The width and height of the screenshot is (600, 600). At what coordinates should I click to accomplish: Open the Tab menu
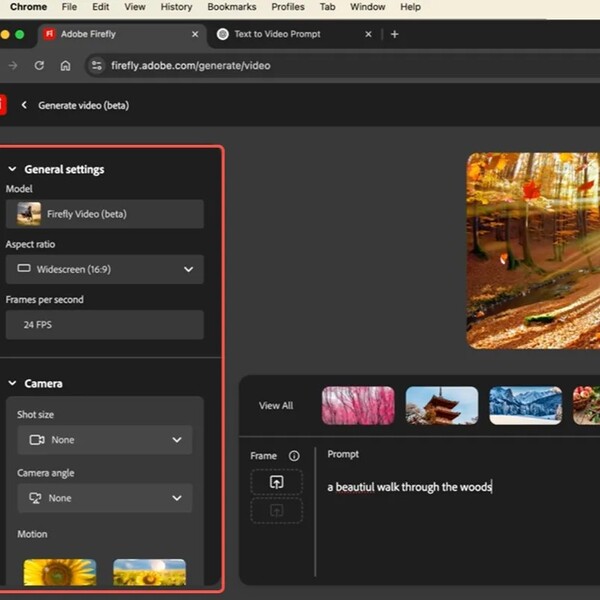pos(328,7)
